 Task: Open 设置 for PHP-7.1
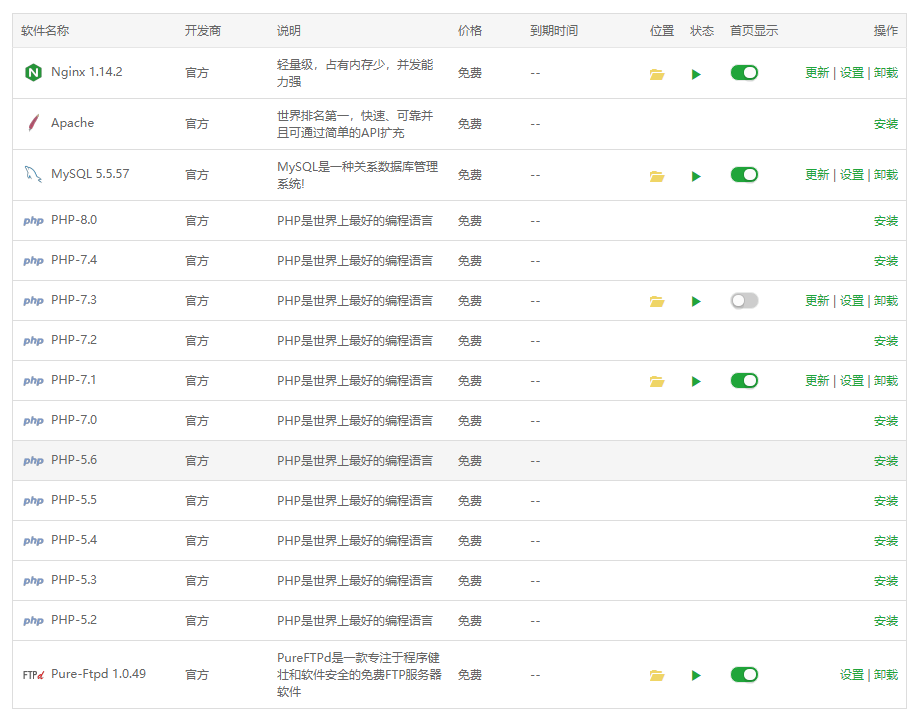click(851, 380)
